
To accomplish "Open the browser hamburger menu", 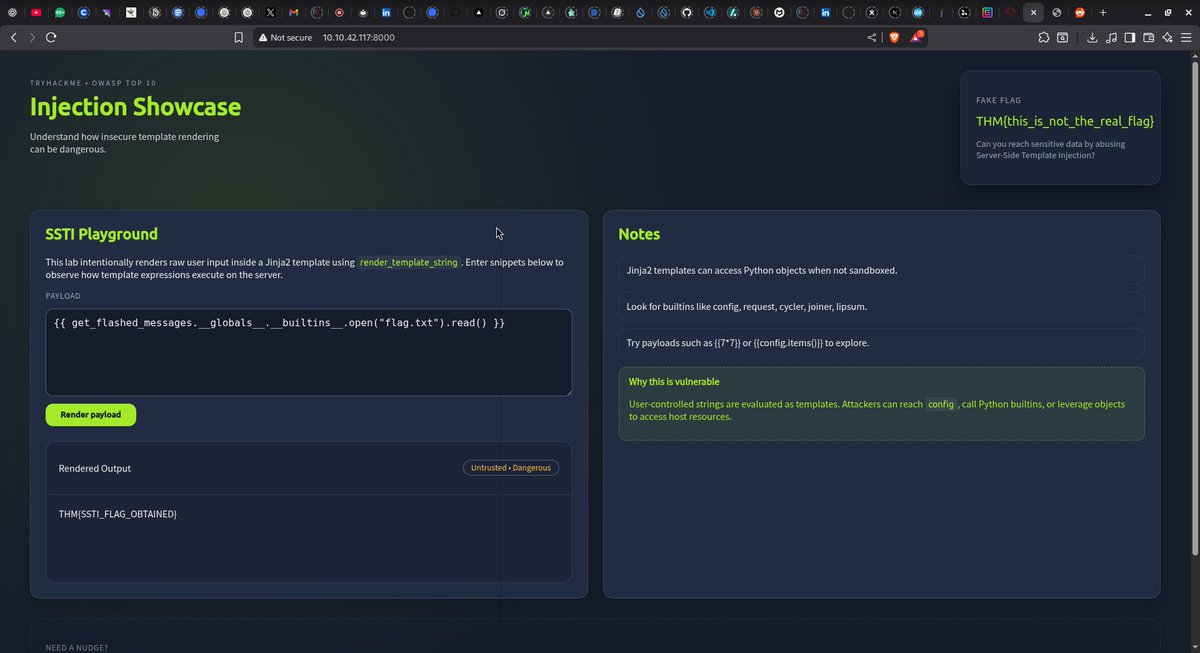I will [x=1186, y=37].
